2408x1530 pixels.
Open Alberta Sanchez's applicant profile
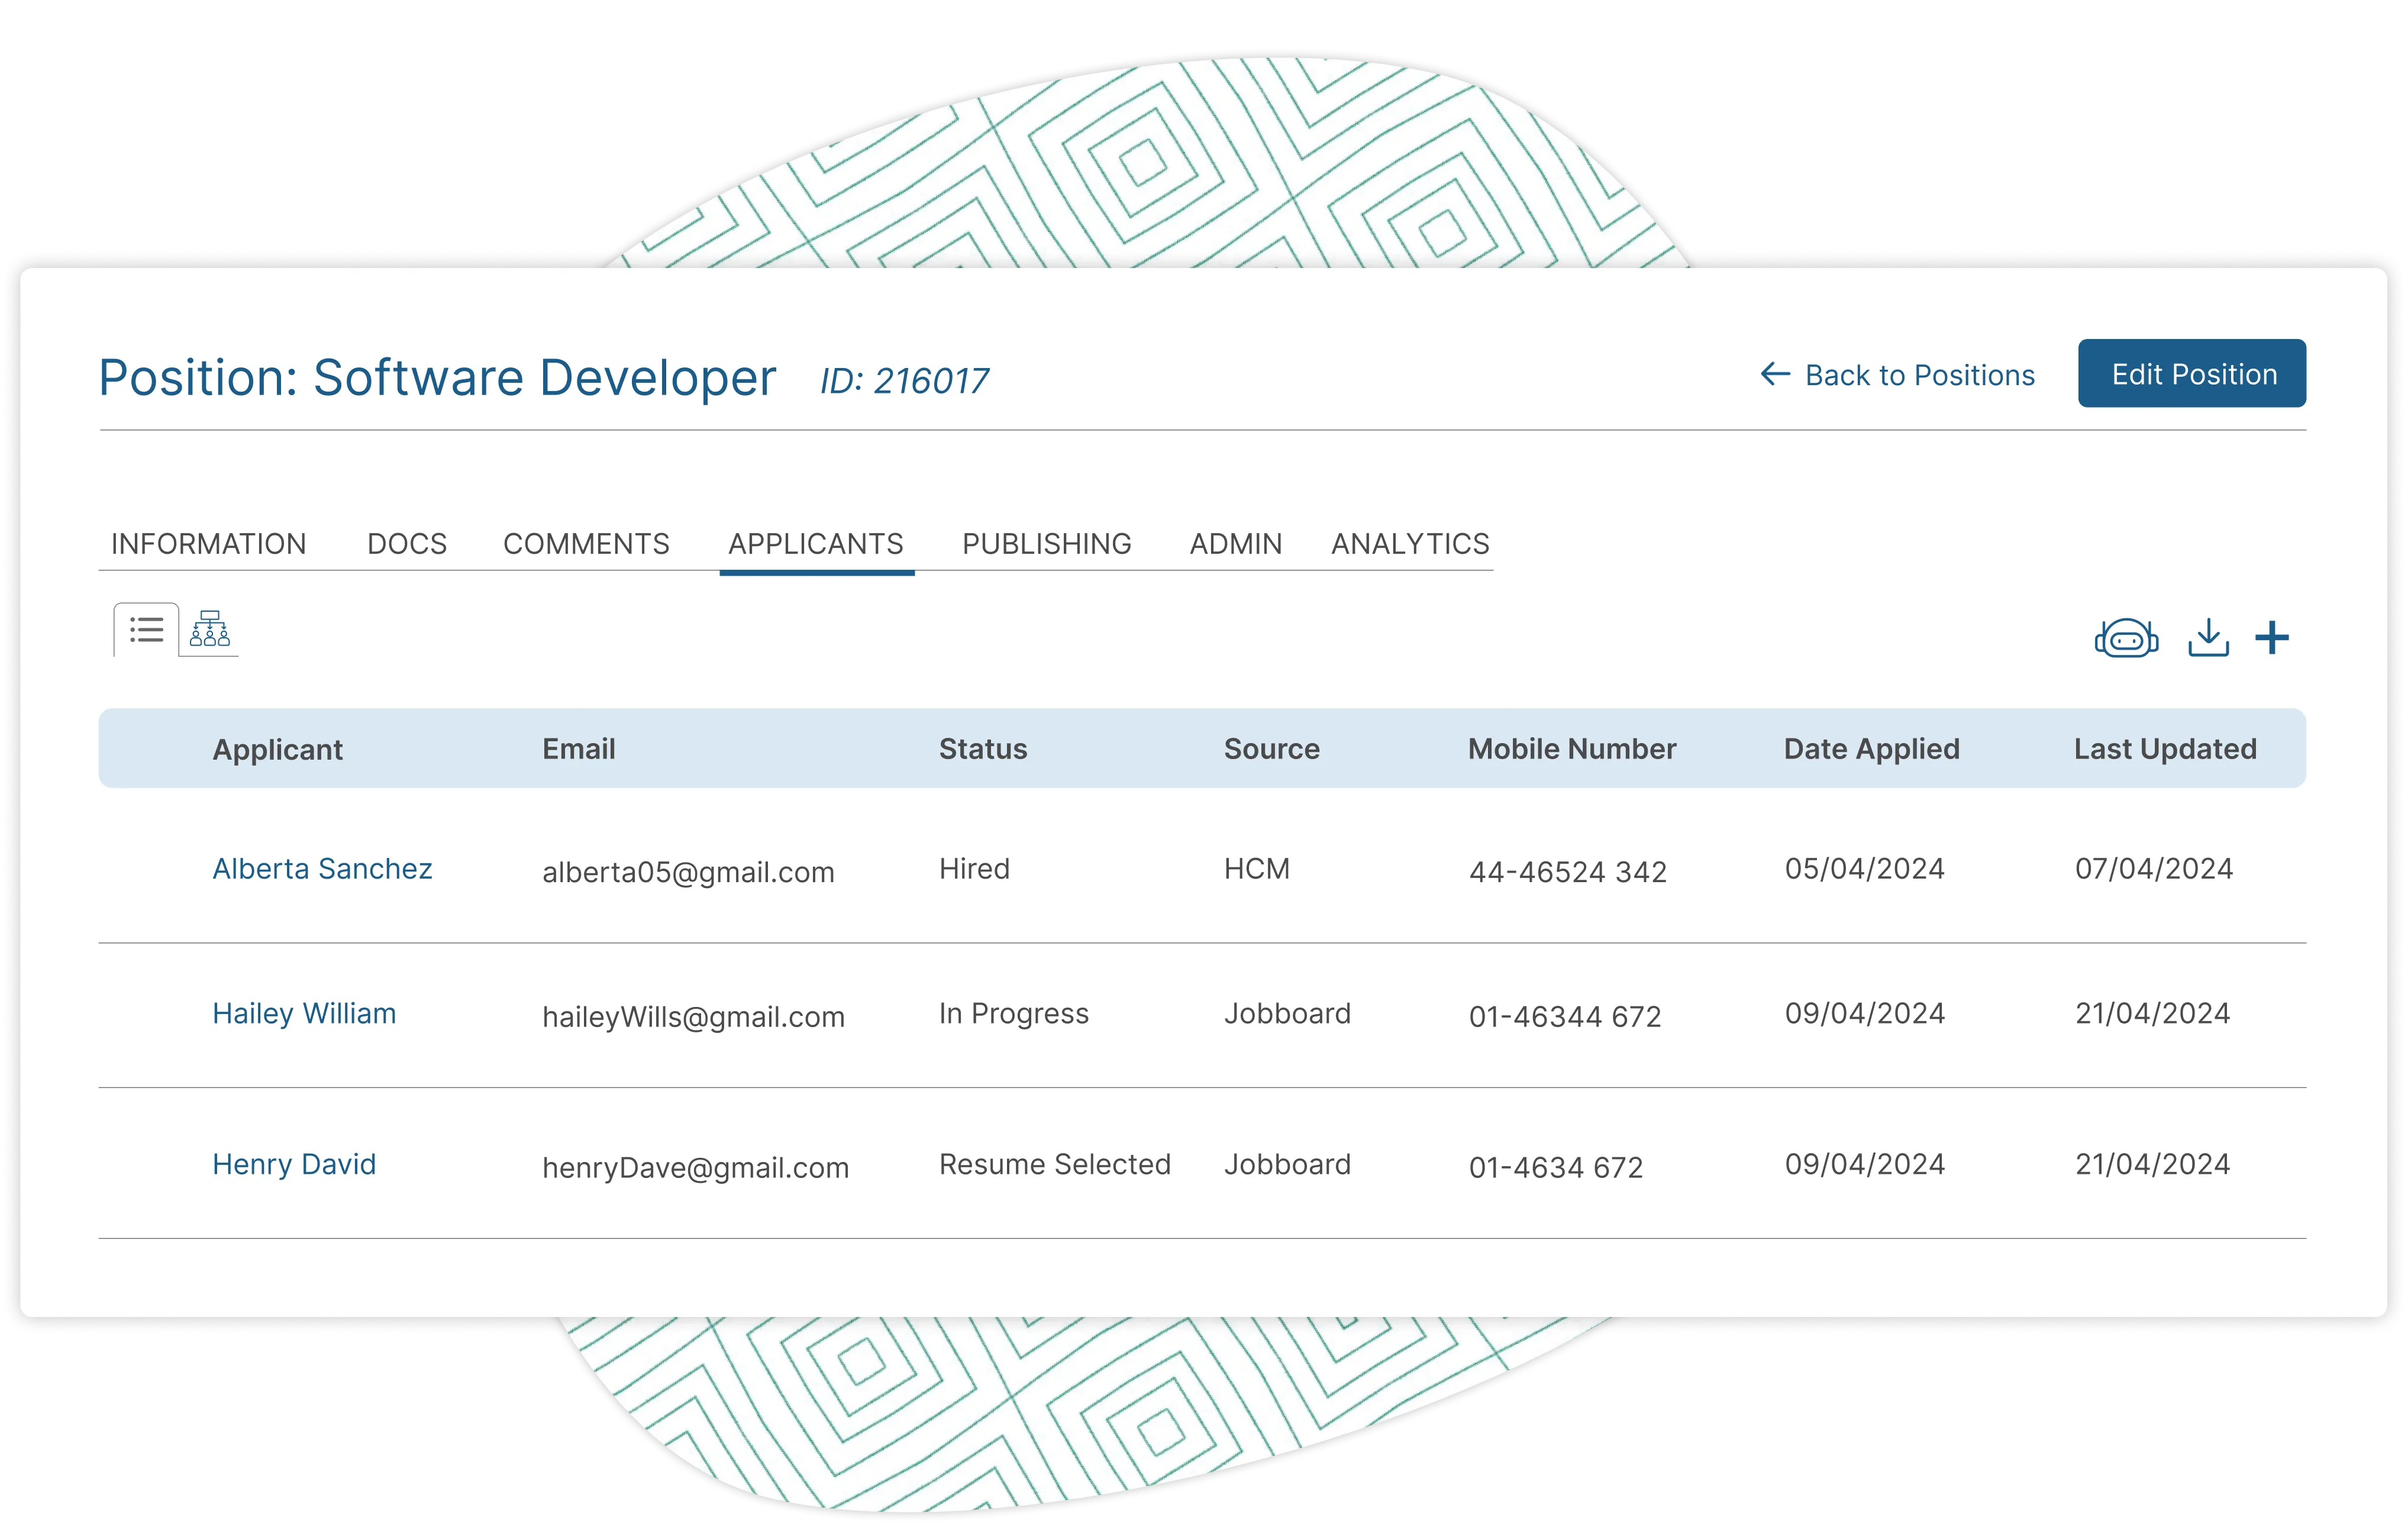point(322,869)
